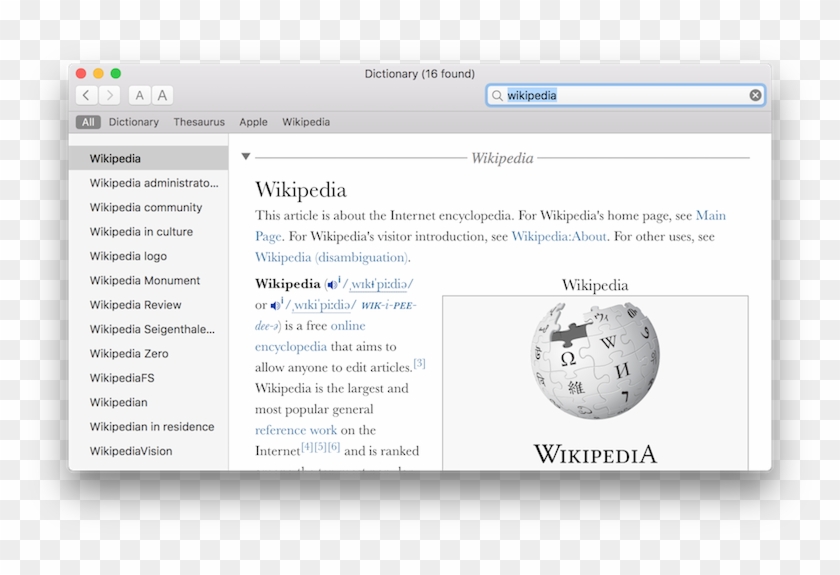
Task: Click citation [6] footnote link
Action: point(334,446)
